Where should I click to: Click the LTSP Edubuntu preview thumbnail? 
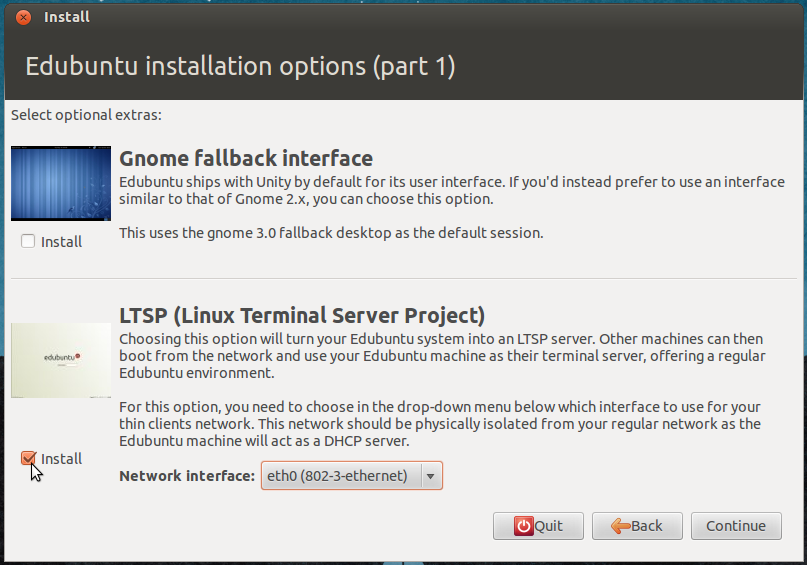coord(61,360)
